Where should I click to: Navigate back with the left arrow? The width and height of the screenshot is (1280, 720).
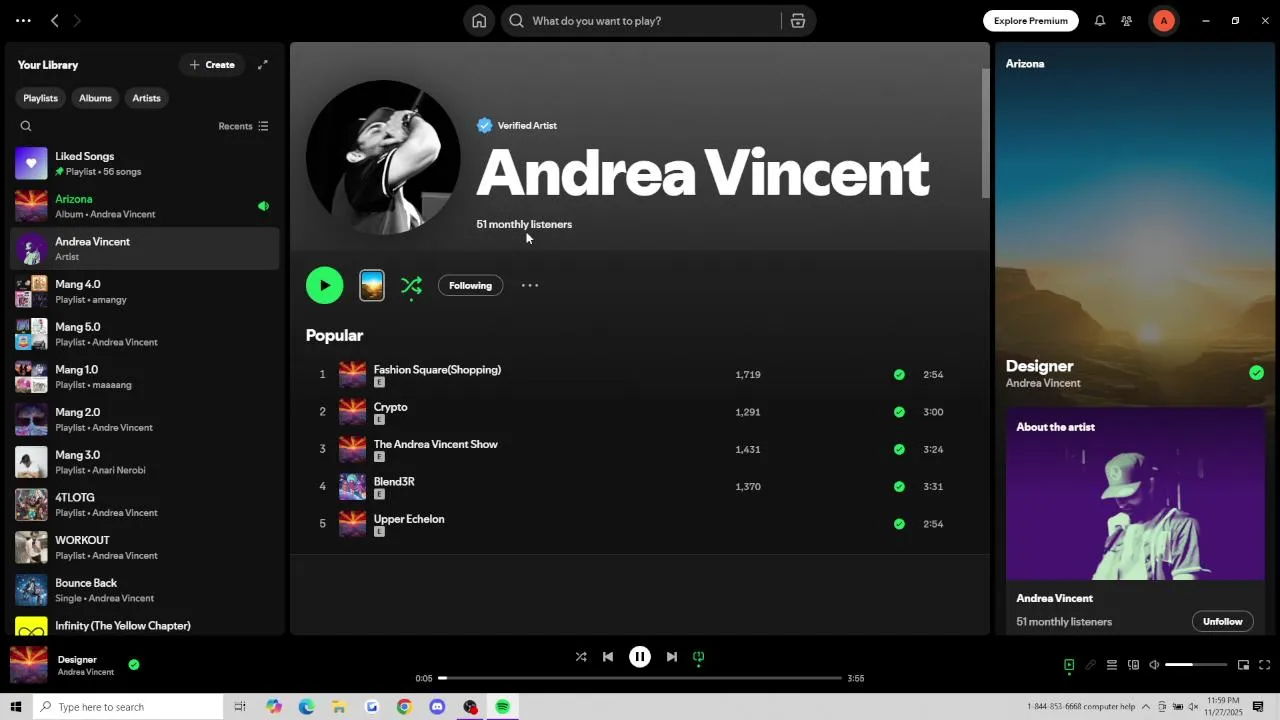pyautogui.click(x=55, y=21)
